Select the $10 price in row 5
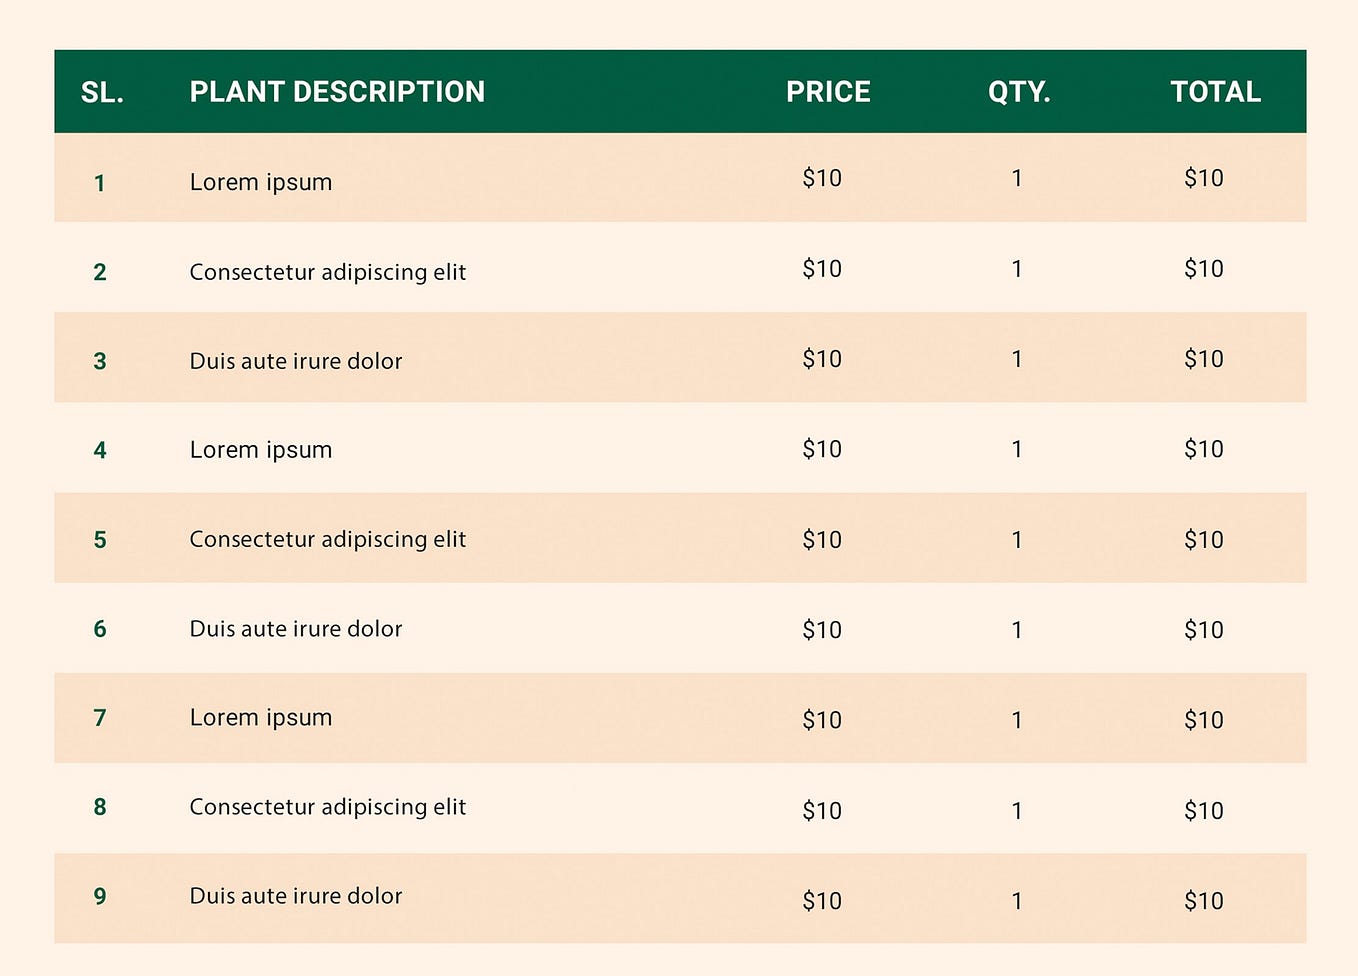 pyautogui.click(x=822, y=540)
